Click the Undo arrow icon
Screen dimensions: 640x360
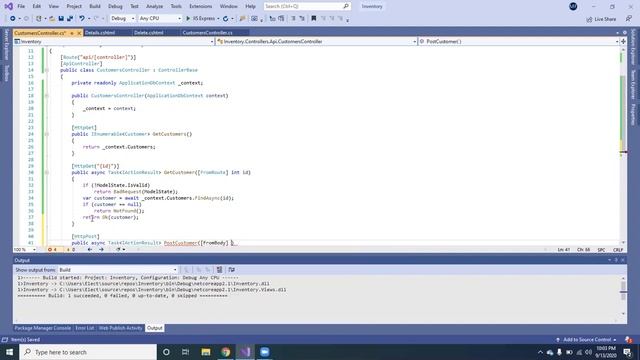tap(82, 18)
